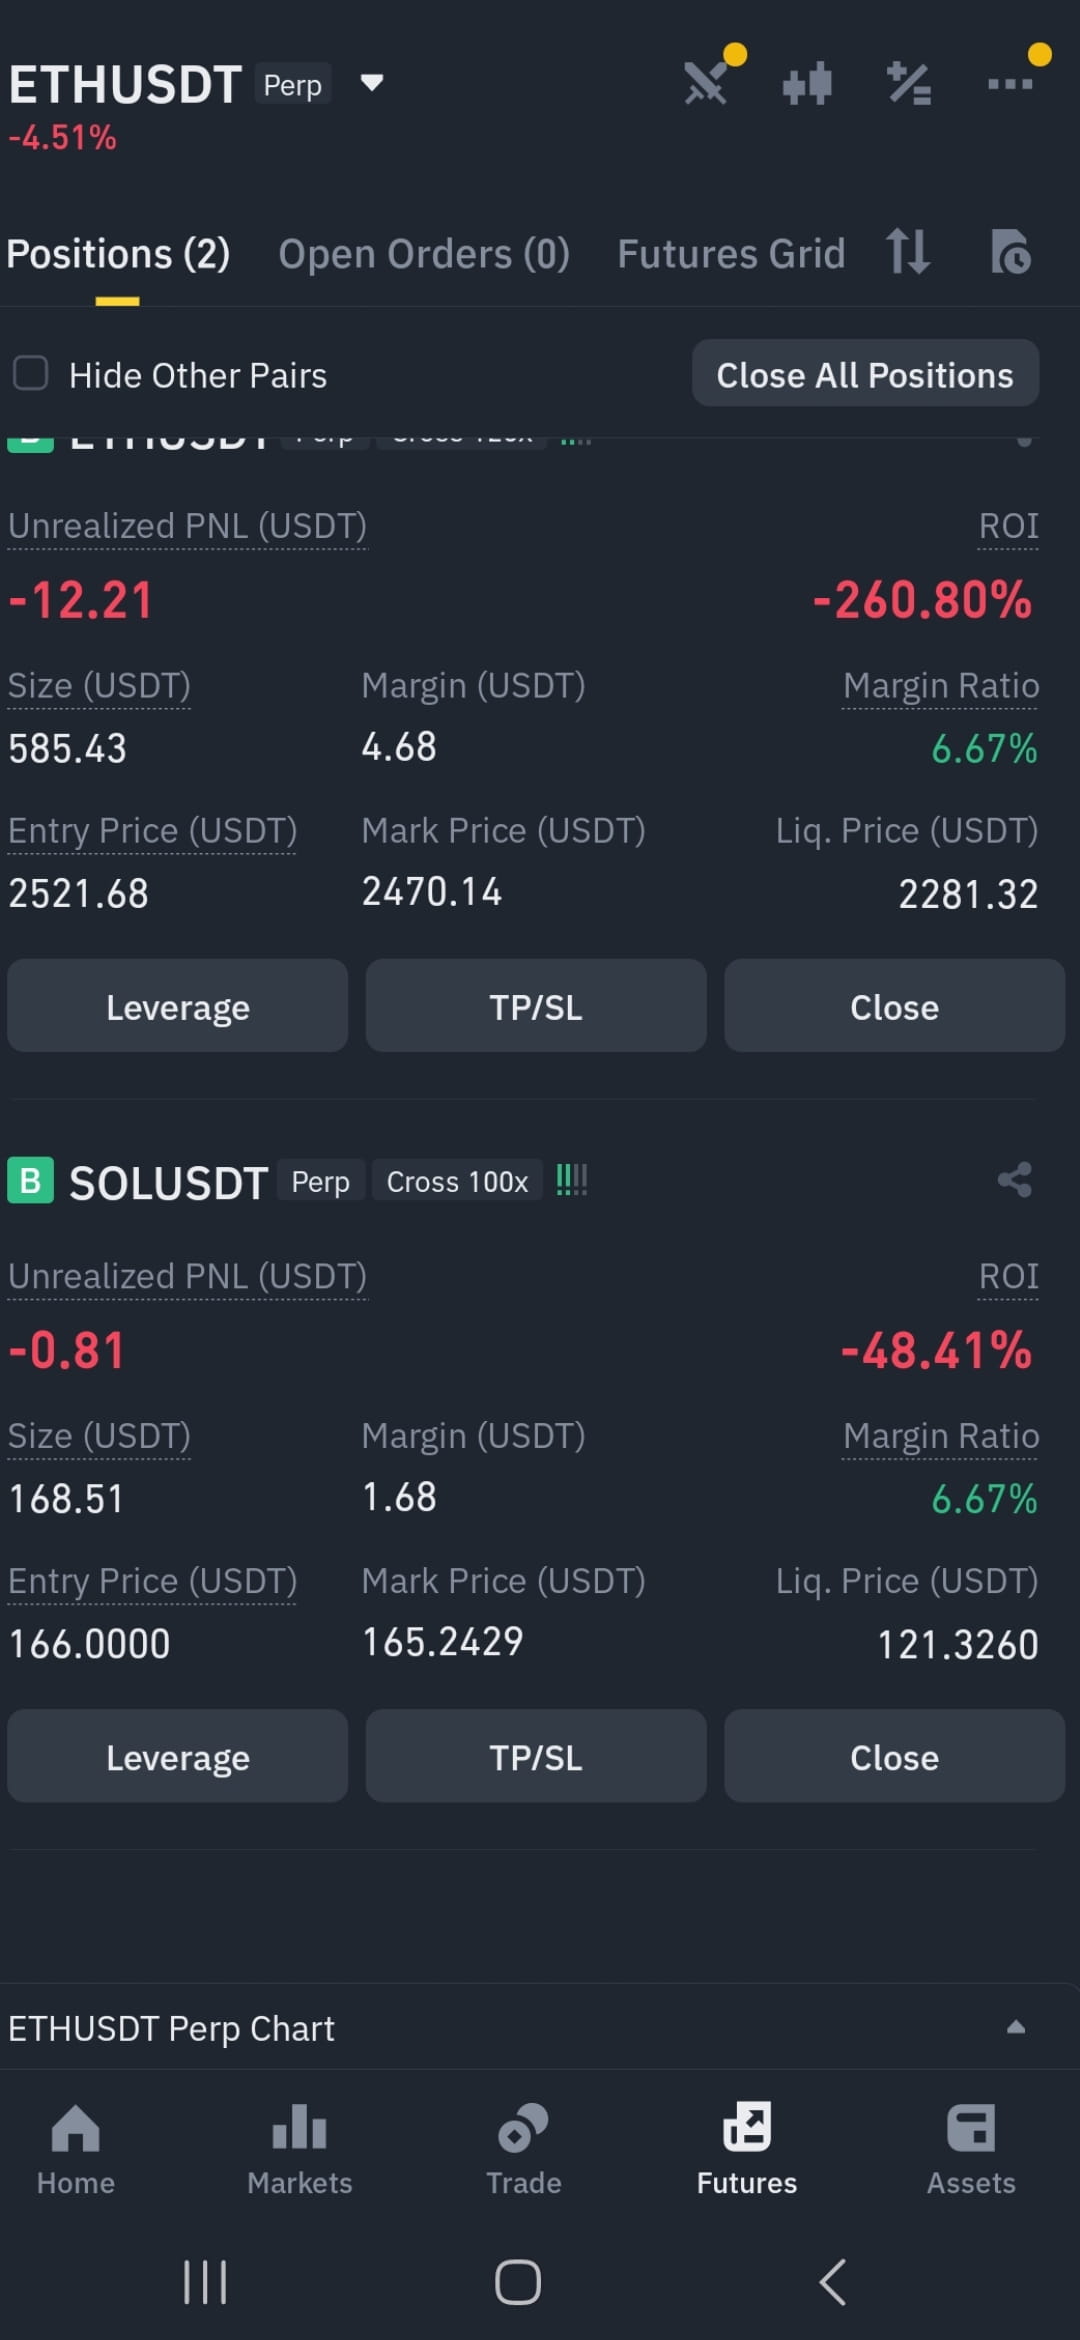This screenshot has height=2340, width=1080.
Task: Expand the ETHUSDT Perp Chart panel
Action: (x=1015, y=2027)
